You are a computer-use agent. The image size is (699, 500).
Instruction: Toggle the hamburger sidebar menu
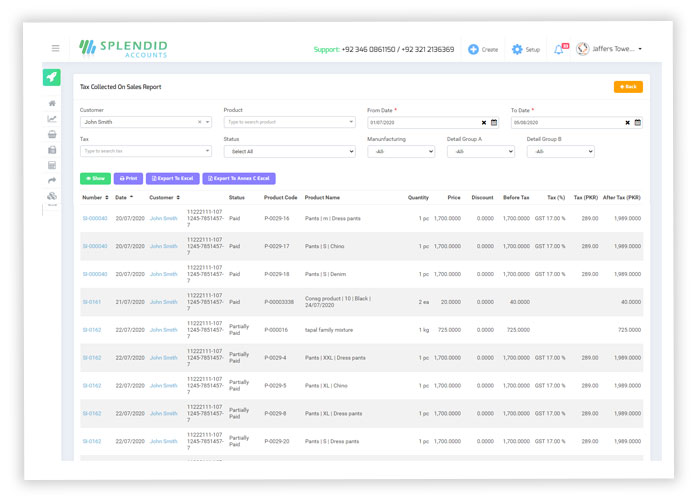coord(55,48)
